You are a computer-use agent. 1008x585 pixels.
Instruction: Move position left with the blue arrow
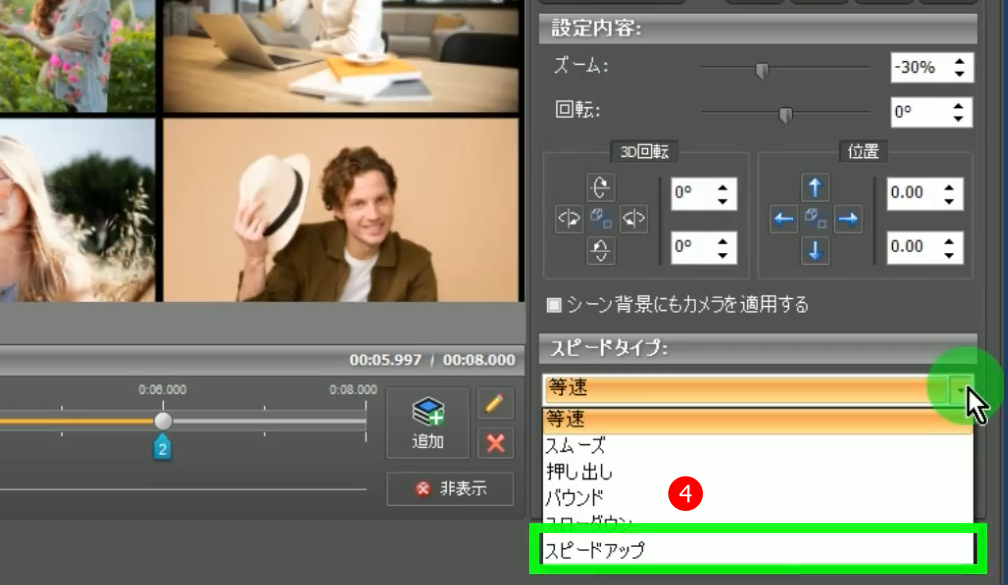click(x=784, y=220)
